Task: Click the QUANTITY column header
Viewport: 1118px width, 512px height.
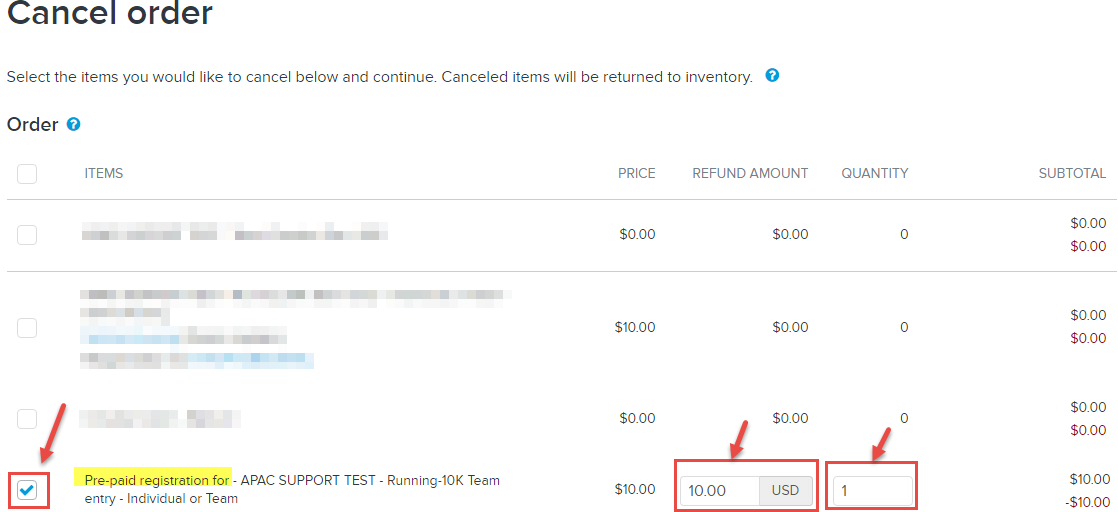Action: click(874, 174)
